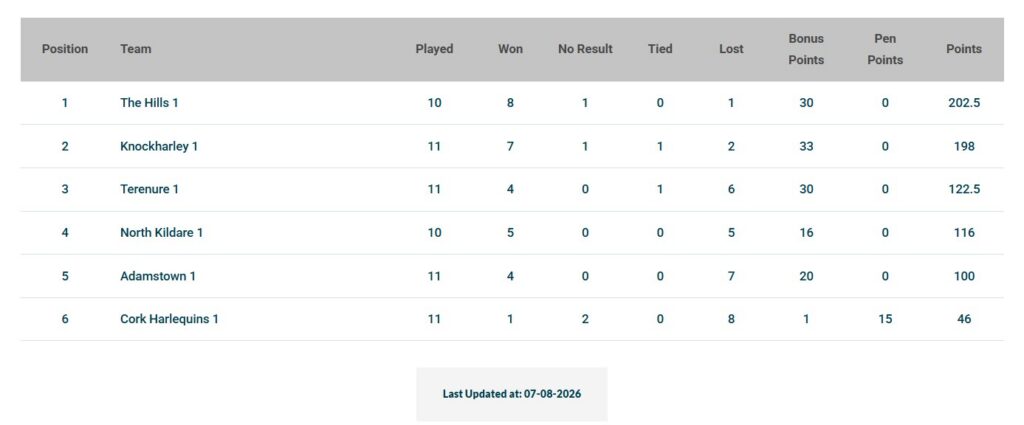Sort table by Played column header

coord(434,49)
